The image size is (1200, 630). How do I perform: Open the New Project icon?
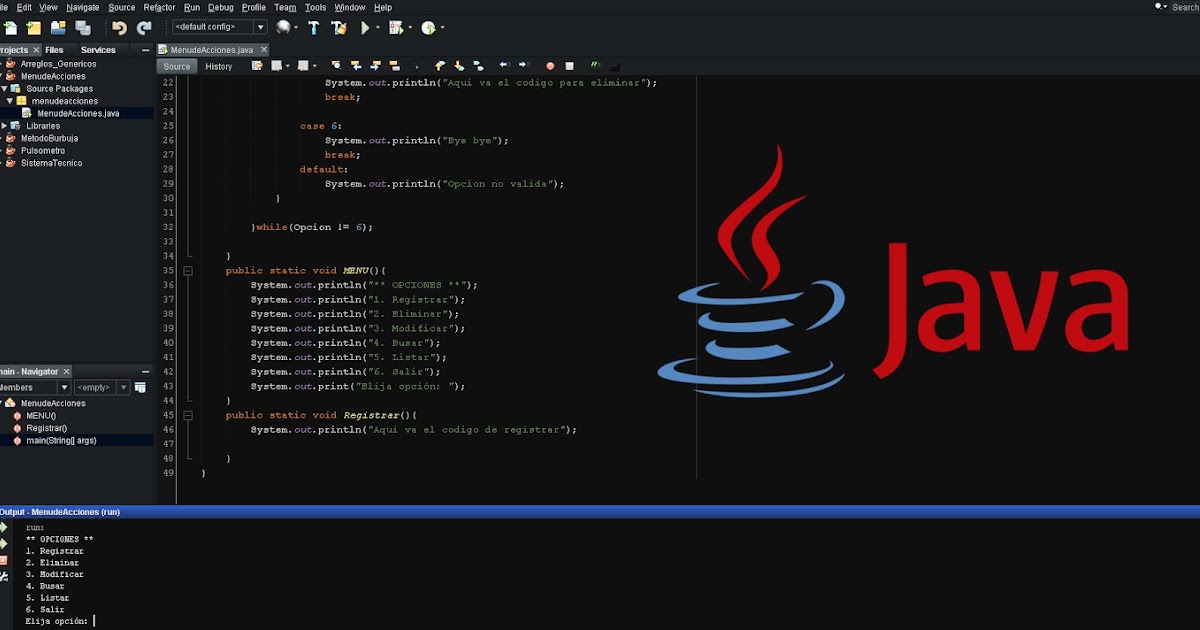tap(34, 28)
